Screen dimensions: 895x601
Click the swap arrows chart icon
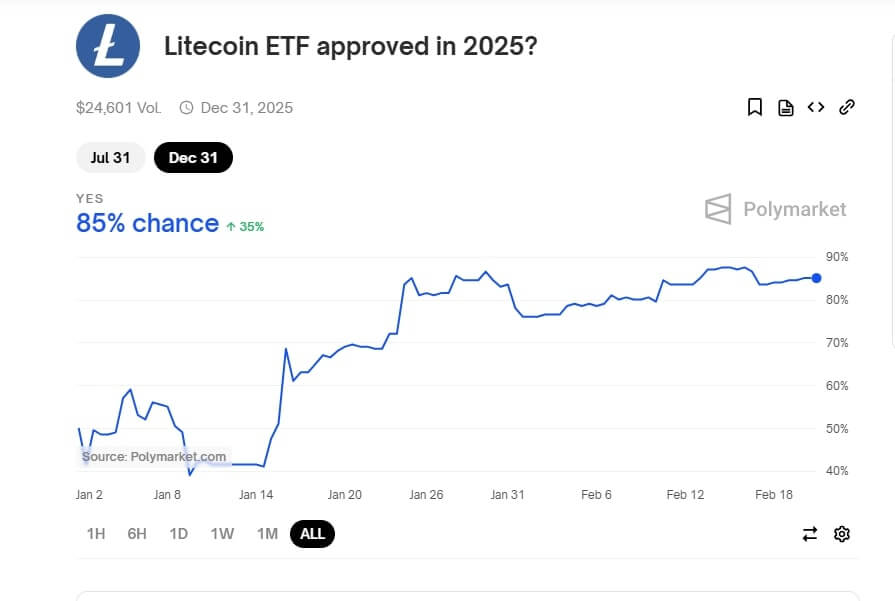tap(810, 534)
